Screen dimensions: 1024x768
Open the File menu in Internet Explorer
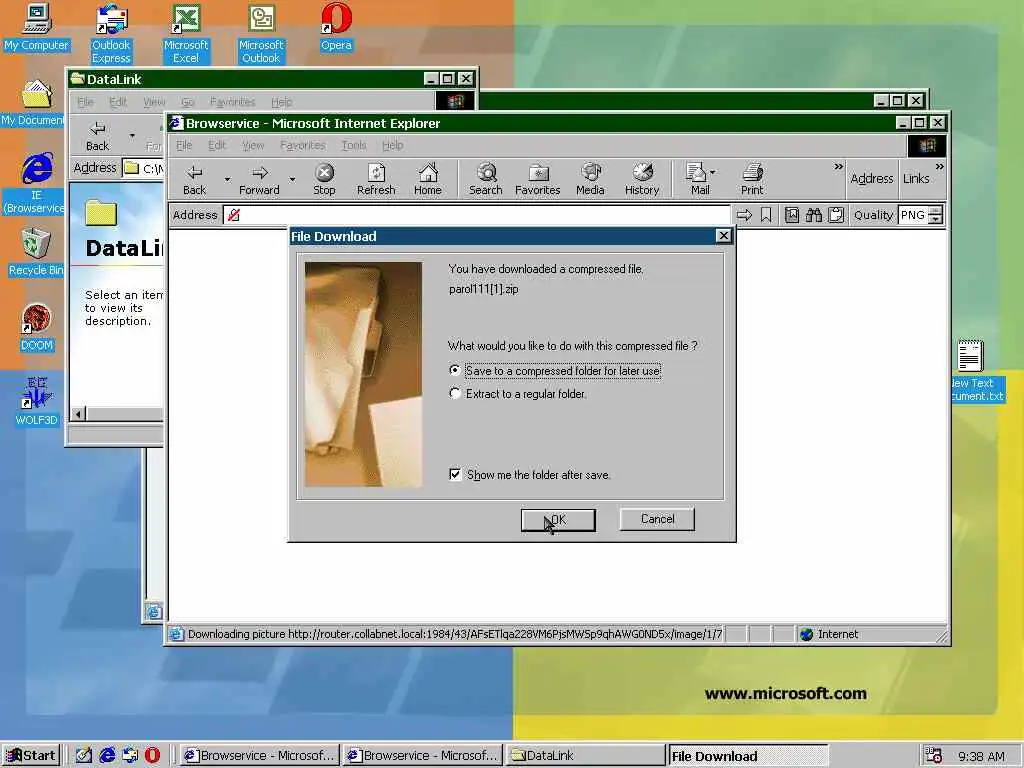[184, 145]
